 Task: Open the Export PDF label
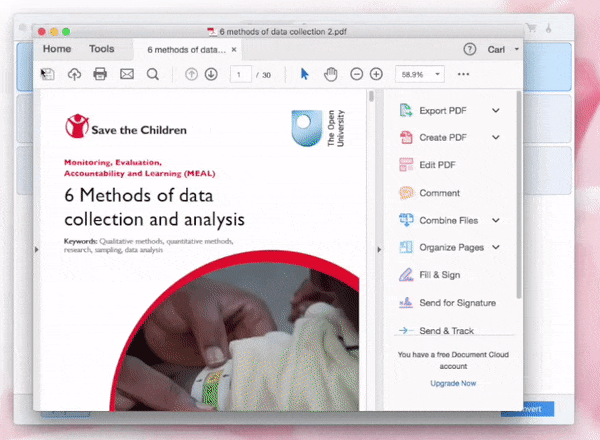point(443,111)
